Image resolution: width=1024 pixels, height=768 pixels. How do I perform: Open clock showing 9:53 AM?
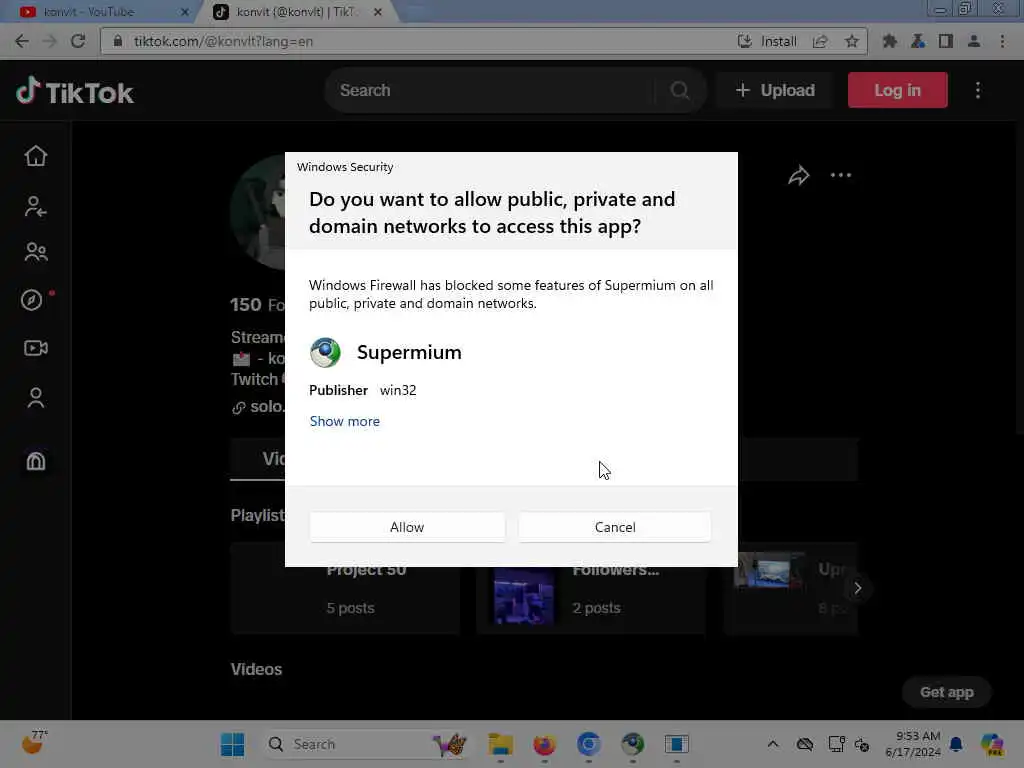click(x=913, y=744)
